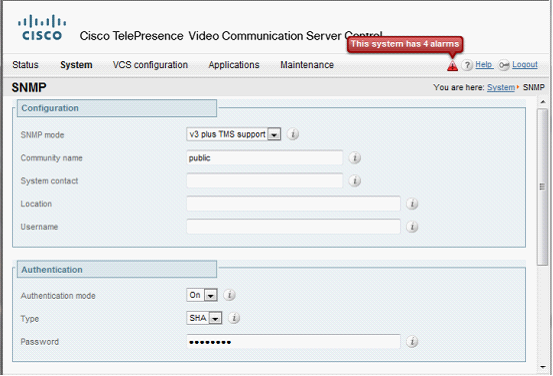Click the 'System contact' label
Image resolution: width=553 pixels, height=376 pixels.
pyautogui.click(x=49, y=181)
